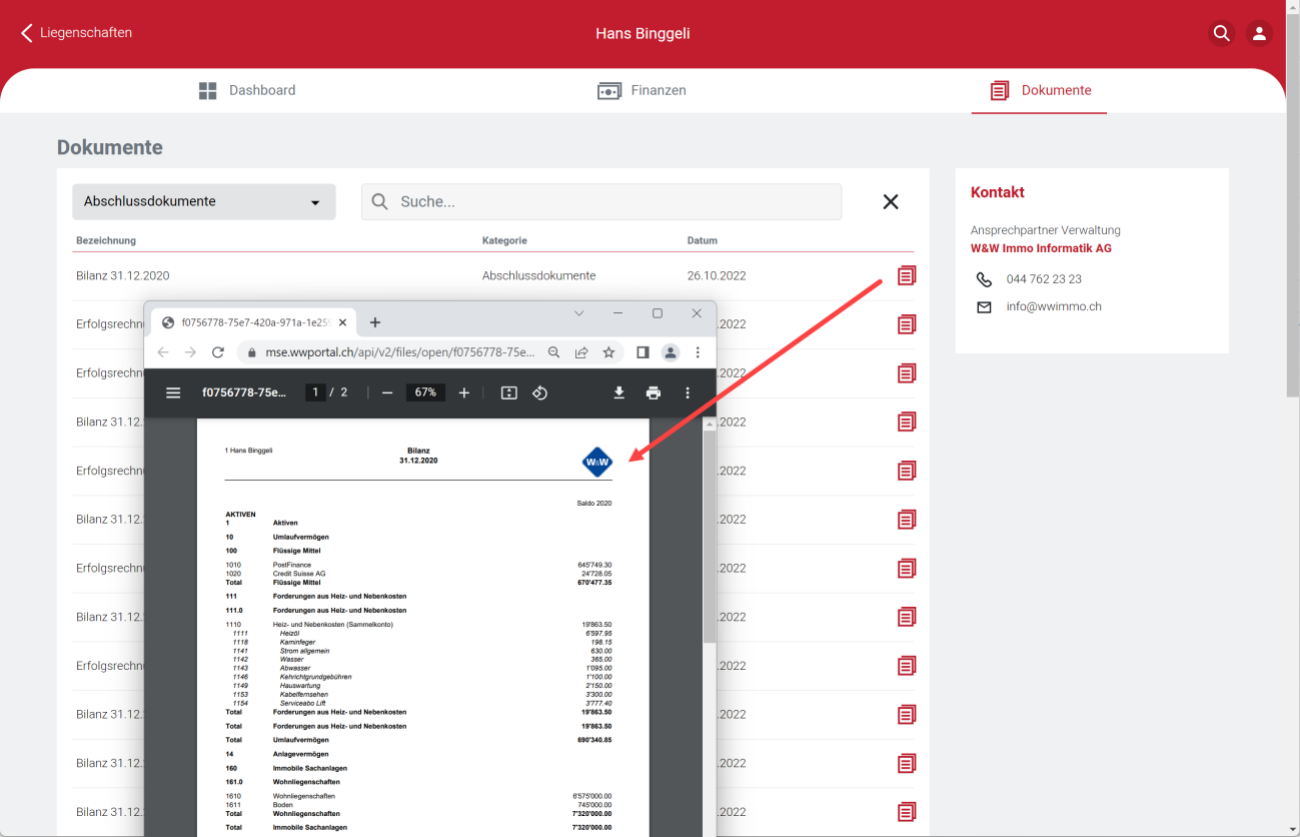Clear the filter with the X beside the search field
Image resolution: width=1300 pixels, height=837 pixels.
coord(890,202)
